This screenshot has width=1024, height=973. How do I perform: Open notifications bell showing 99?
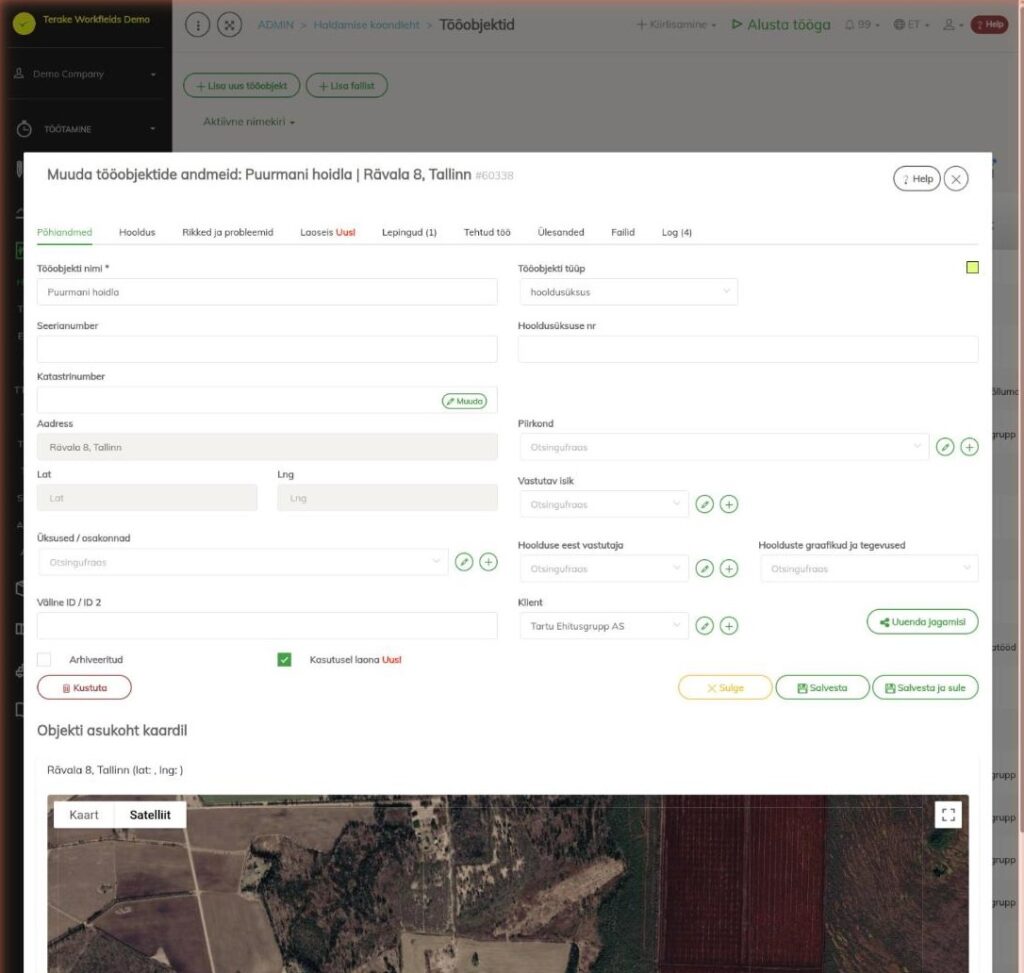point(862,25)
